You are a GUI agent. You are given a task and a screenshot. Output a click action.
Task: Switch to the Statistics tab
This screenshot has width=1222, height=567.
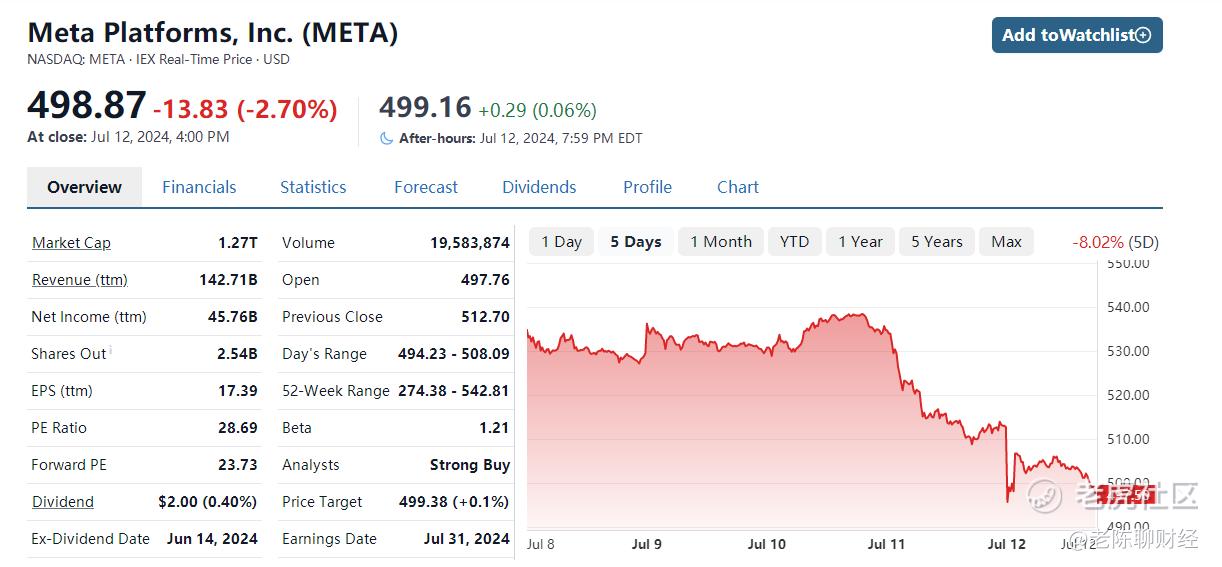click(313, 187)
